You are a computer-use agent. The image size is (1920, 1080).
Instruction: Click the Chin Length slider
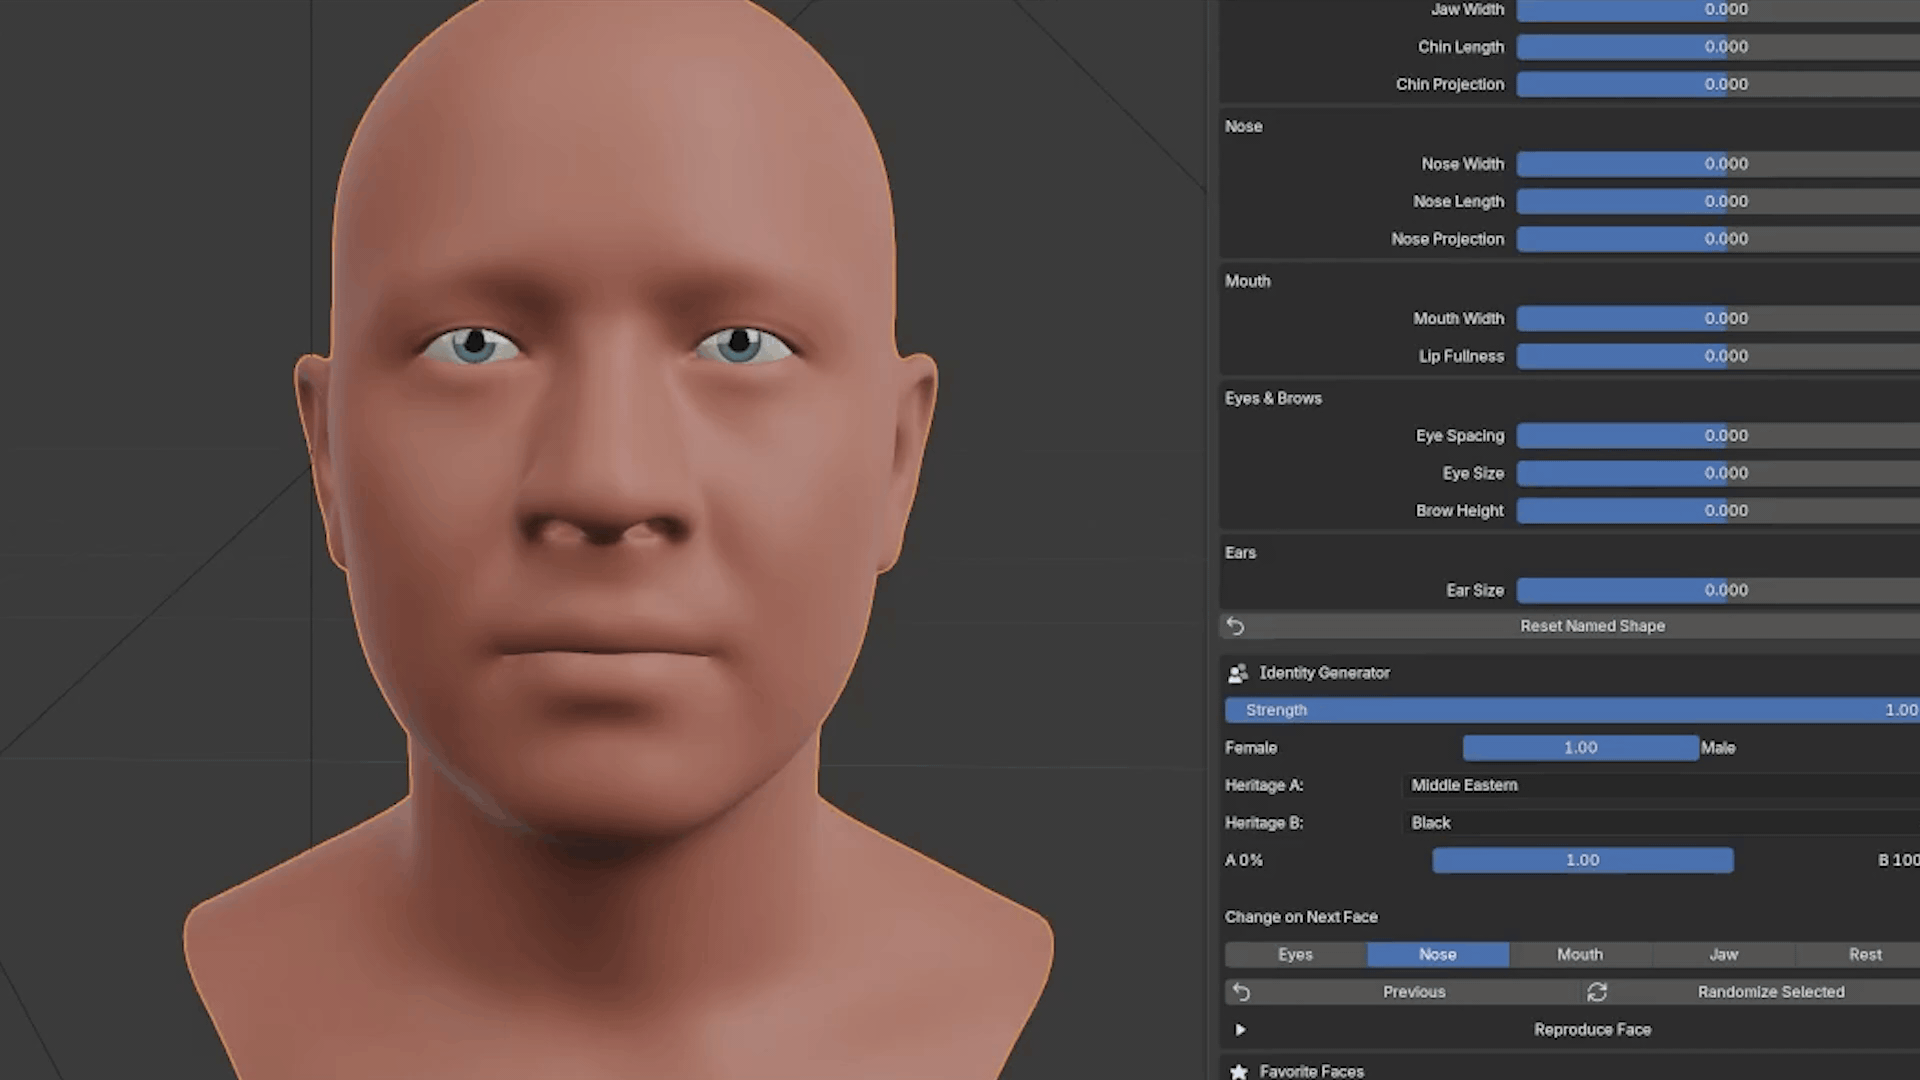pyautogui.click(x=1718, y=47)
